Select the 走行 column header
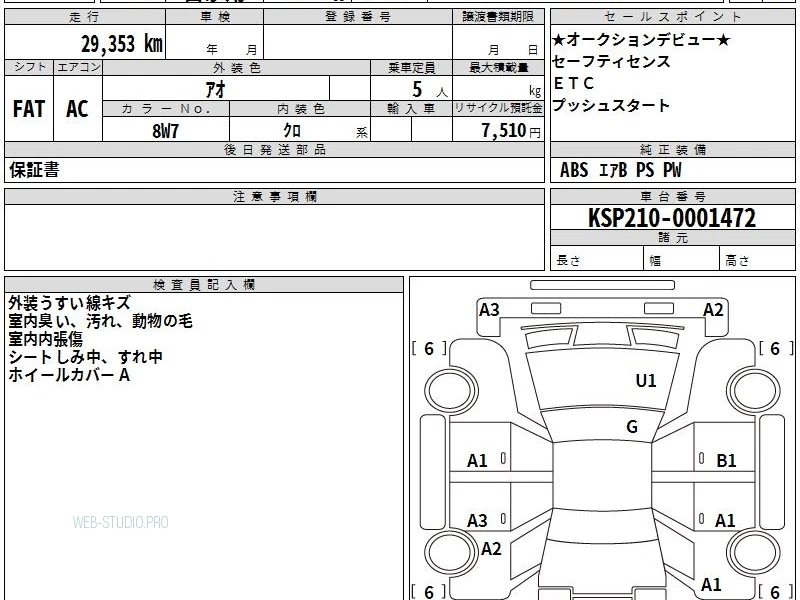This screenshot has height=600, width=800. pos(85,17)
